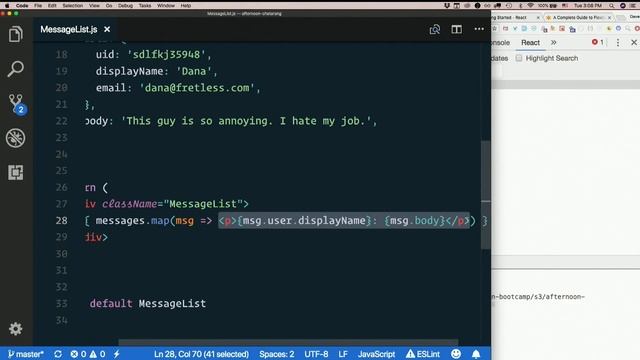Screen dimensions: 640x360
Task: Open the editor More Actions ellipsis
Action: [x=479, y=29]
